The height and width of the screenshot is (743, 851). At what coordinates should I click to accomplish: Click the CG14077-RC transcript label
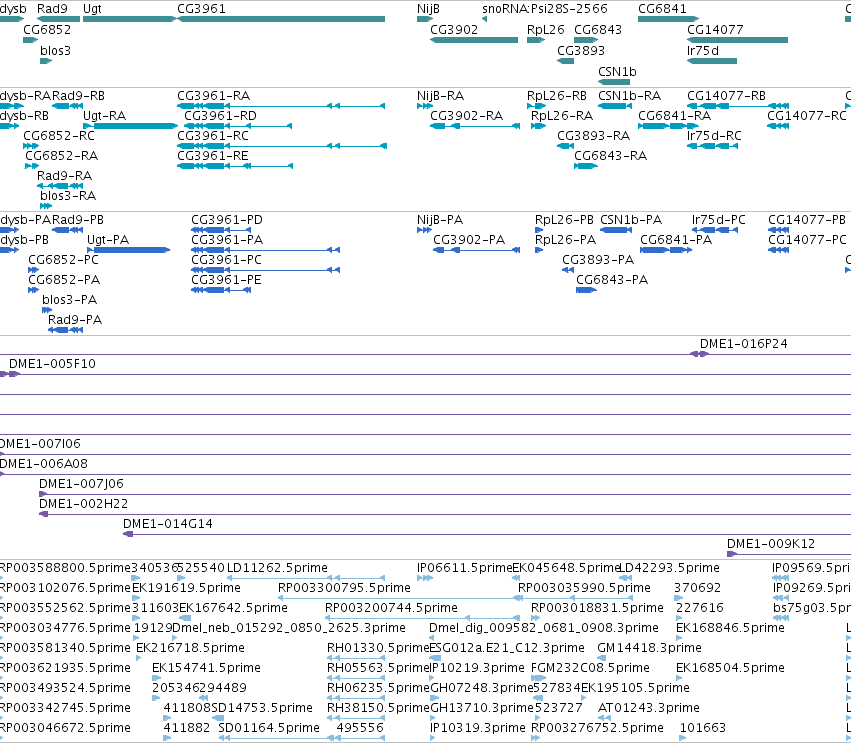[x=806, y=116]
